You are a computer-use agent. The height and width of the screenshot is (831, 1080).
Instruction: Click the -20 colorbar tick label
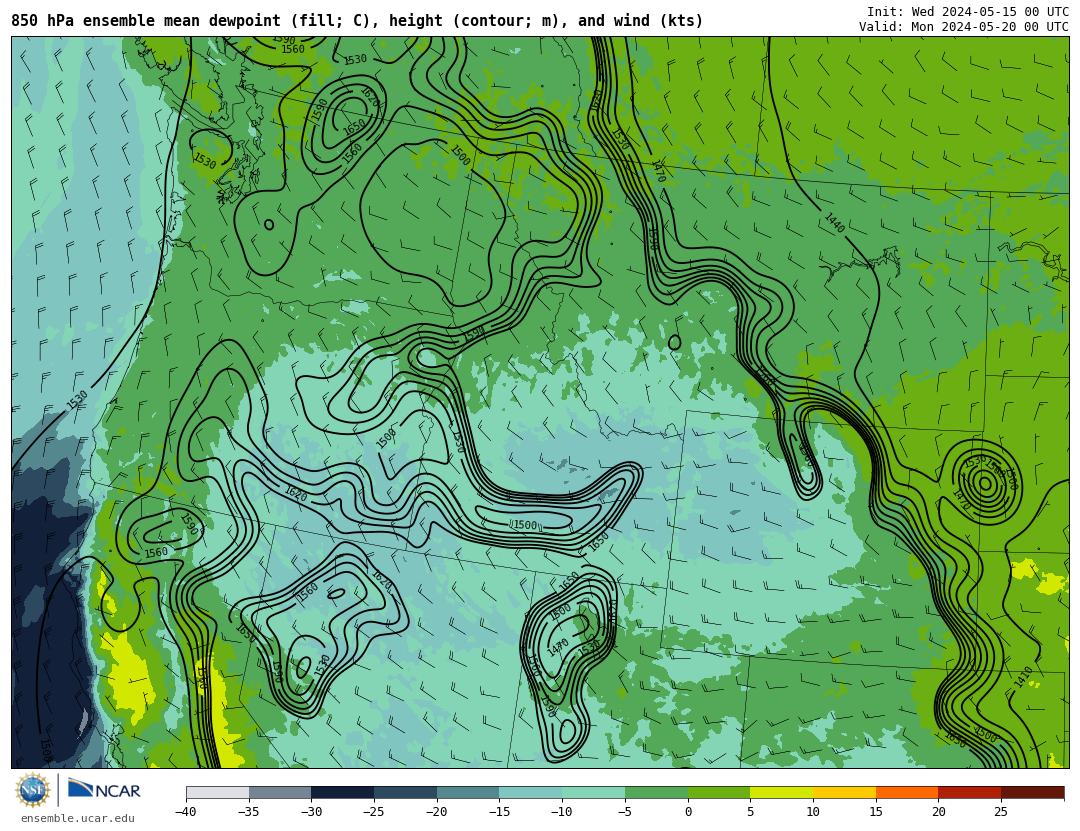pos(436,812)
